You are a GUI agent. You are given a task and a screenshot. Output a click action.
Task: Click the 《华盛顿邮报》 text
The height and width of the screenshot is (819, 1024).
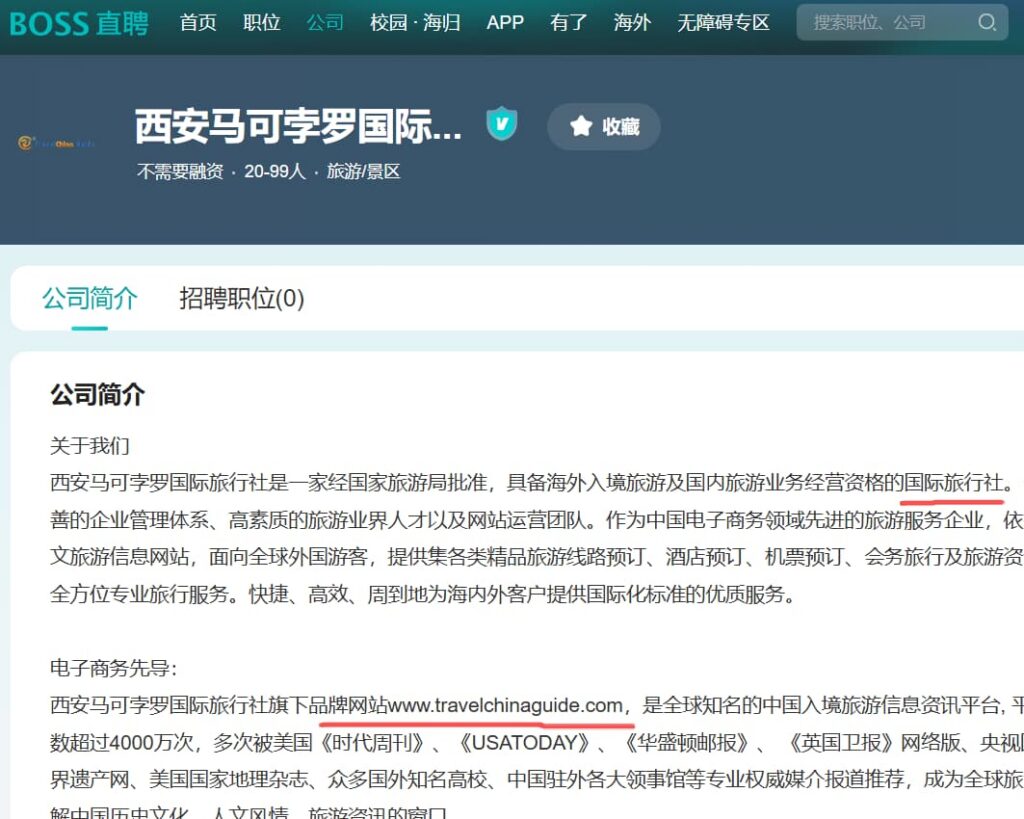(687, 743)
